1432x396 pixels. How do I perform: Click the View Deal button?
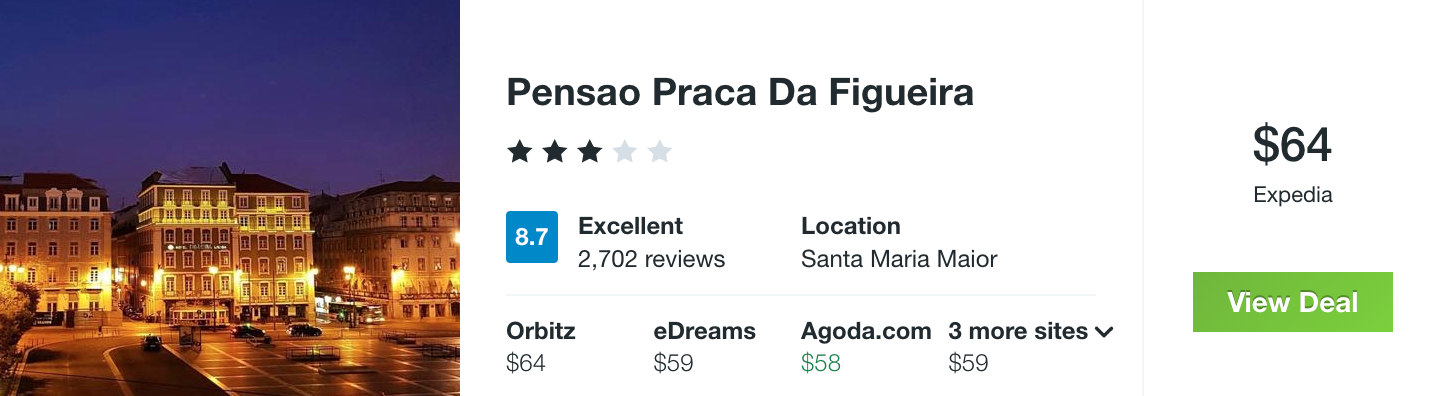point(1292,302)
